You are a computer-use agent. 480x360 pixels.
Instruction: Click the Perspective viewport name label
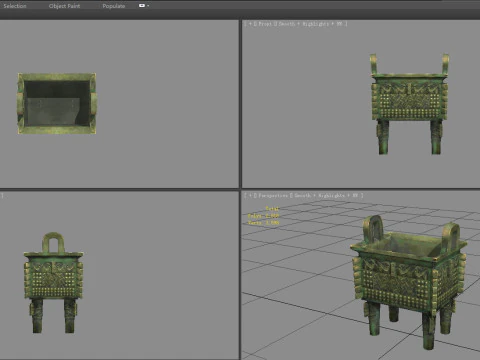(273, 196)
